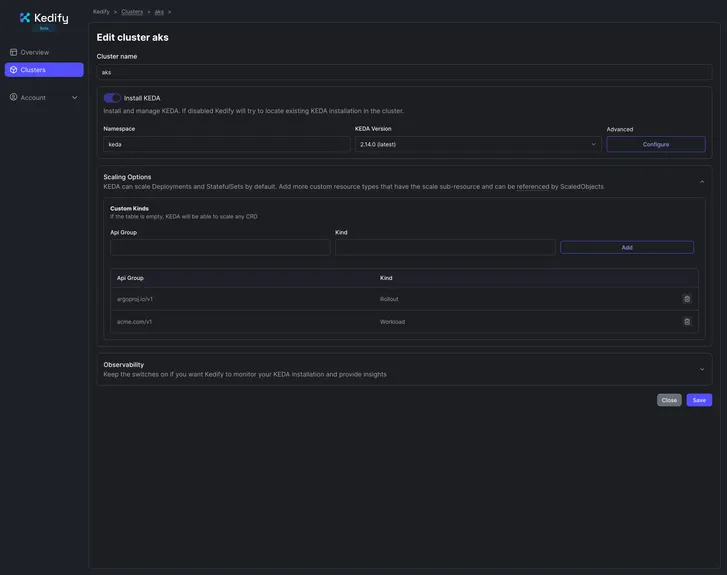Toggle the Install KEDA switch
Screen dimensions: 727x575
coord(112,98)
